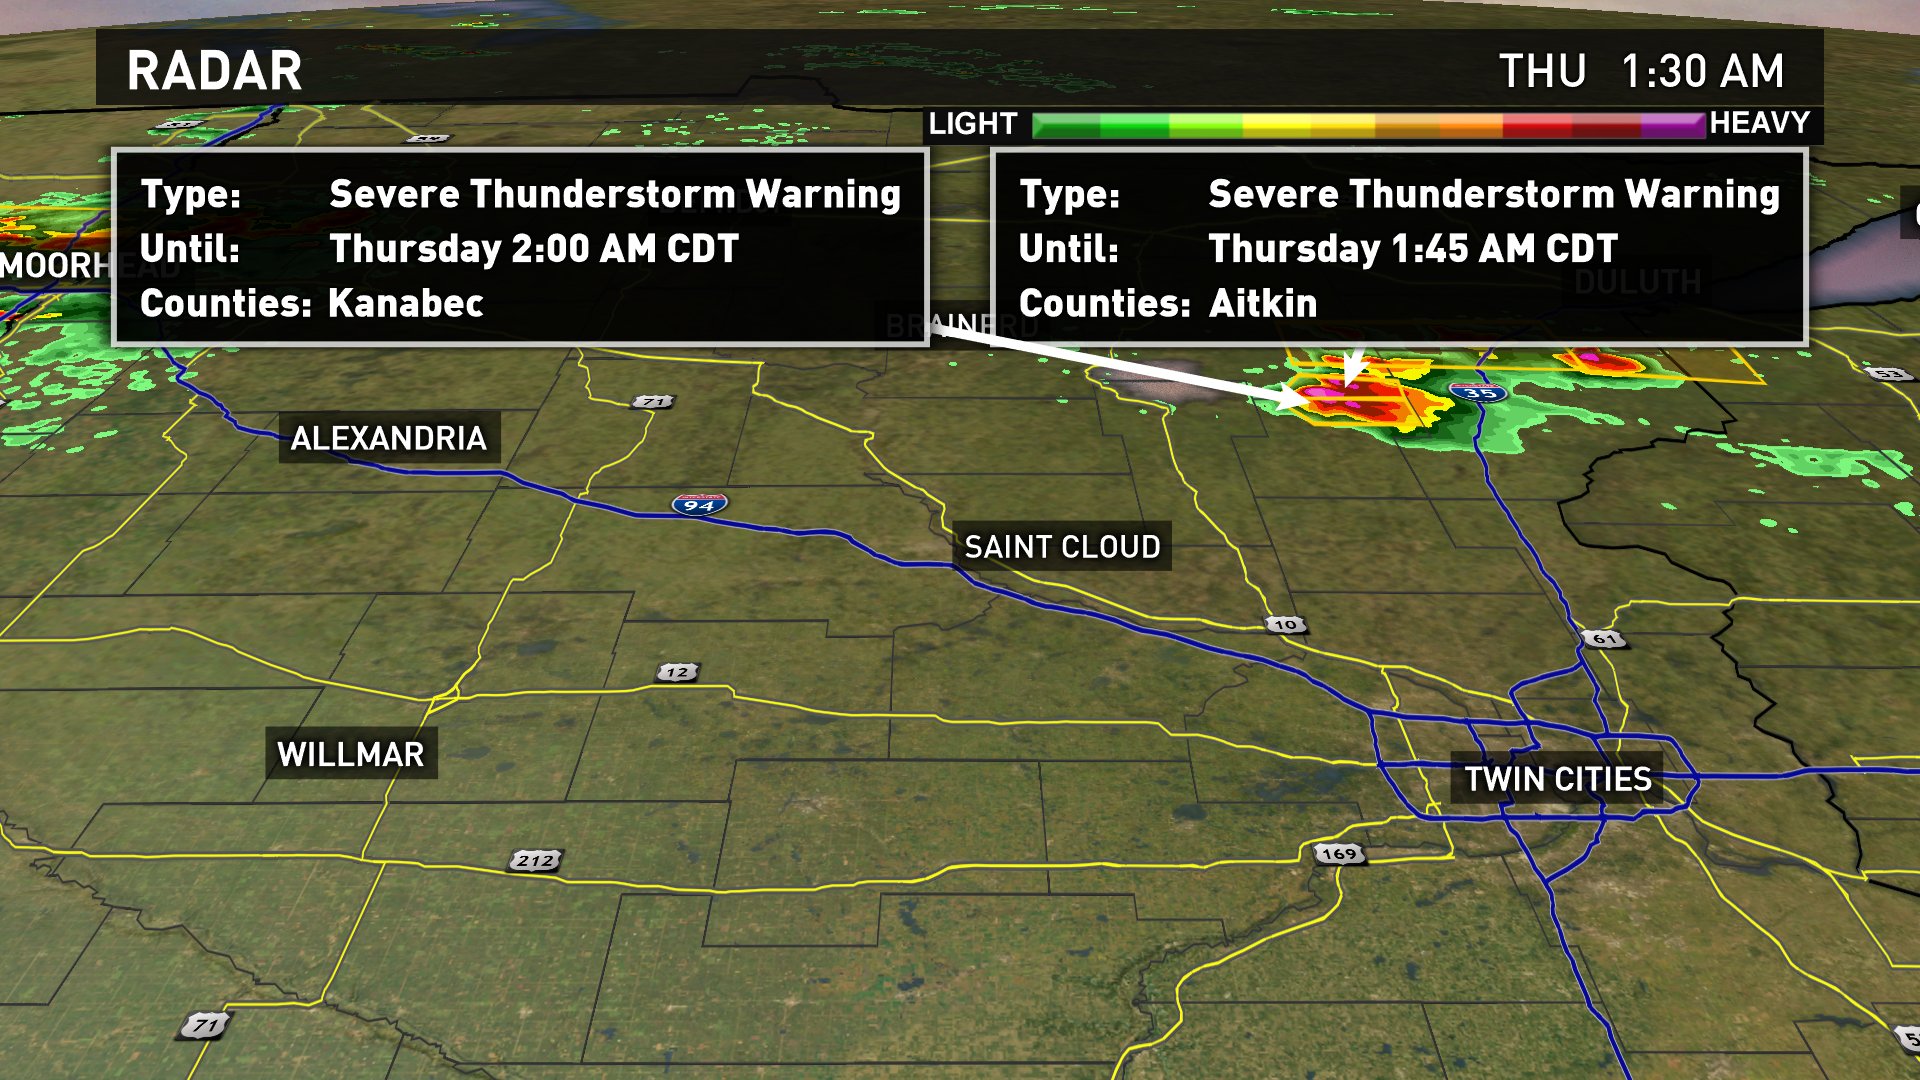
Task: Click the ALEXANDRIA city label
Action: (391, 437)
